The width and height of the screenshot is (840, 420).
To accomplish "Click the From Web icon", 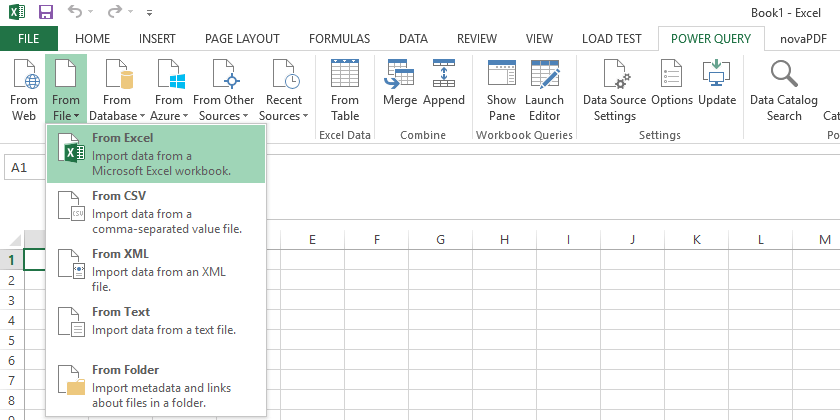I will [x=24, y=89].
